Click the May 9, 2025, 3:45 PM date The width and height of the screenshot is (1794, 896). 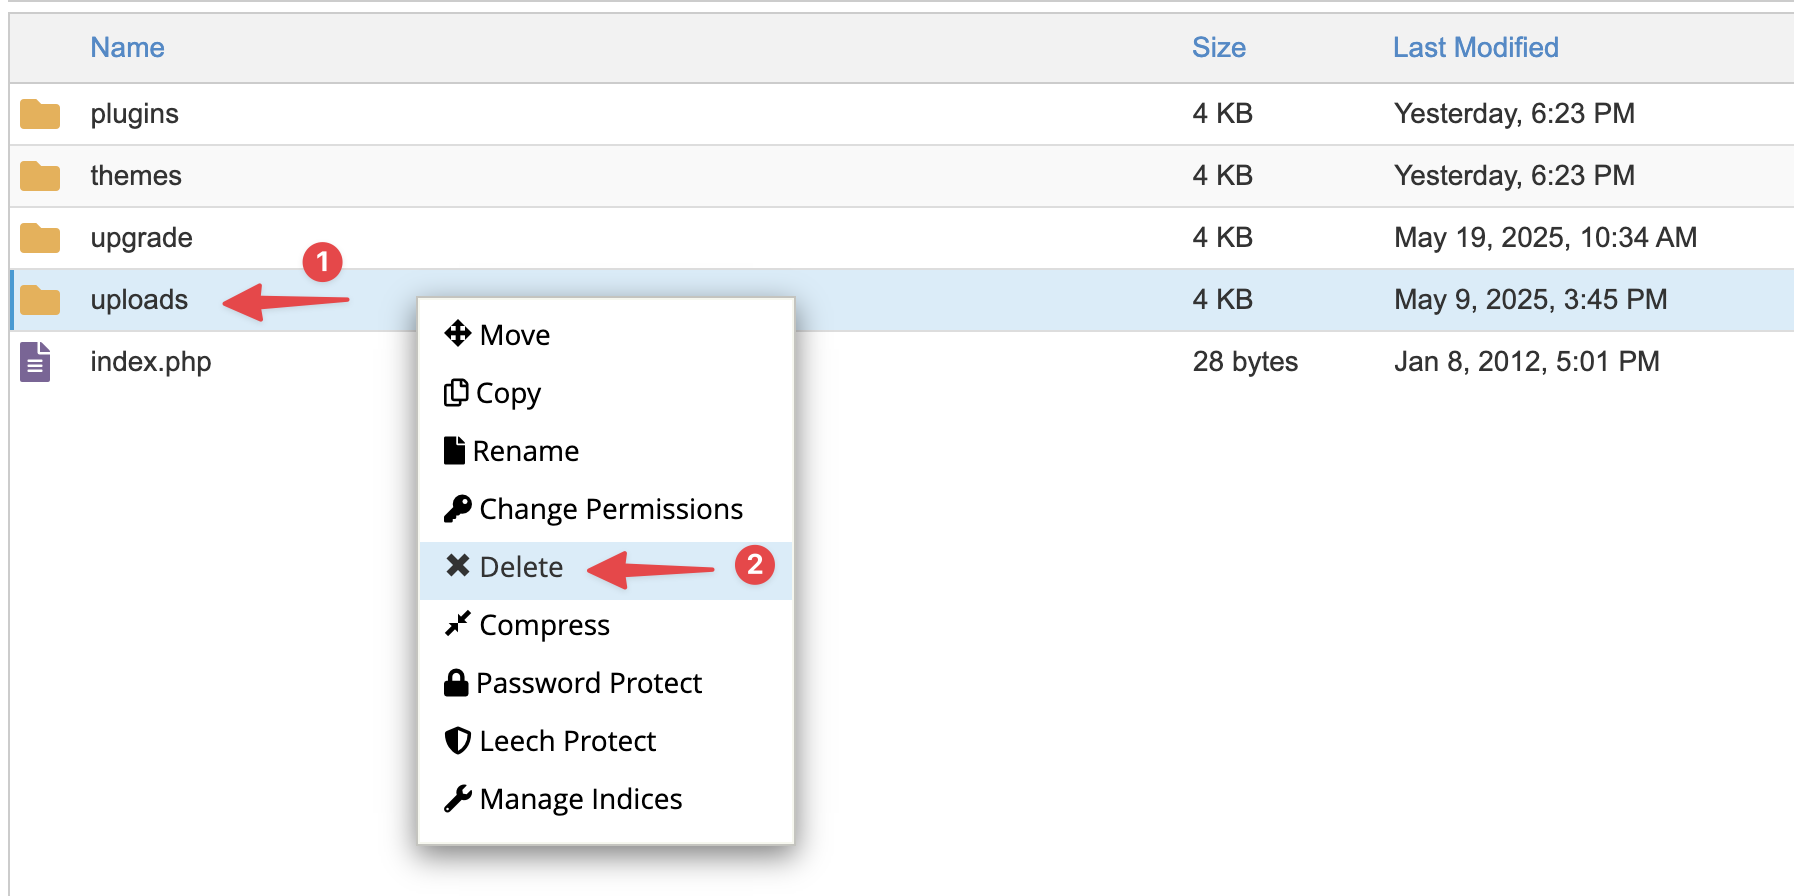click(x=1531, y=300)
